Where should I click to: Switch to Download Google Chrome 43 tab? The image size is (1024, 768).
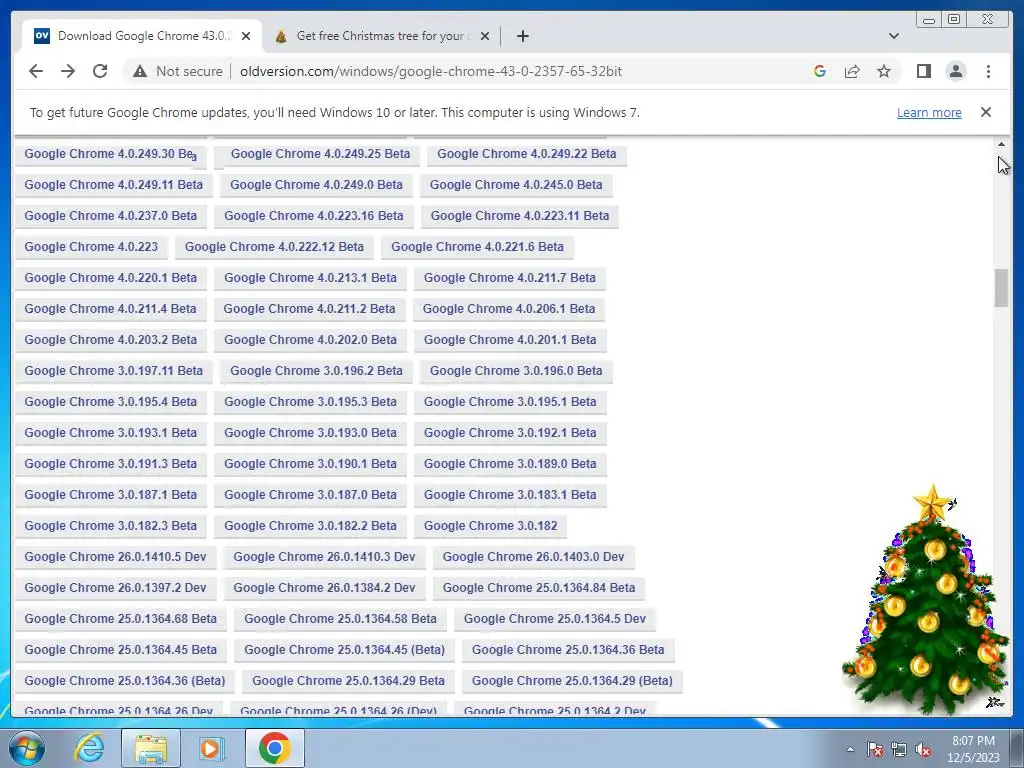coord(142,36)
